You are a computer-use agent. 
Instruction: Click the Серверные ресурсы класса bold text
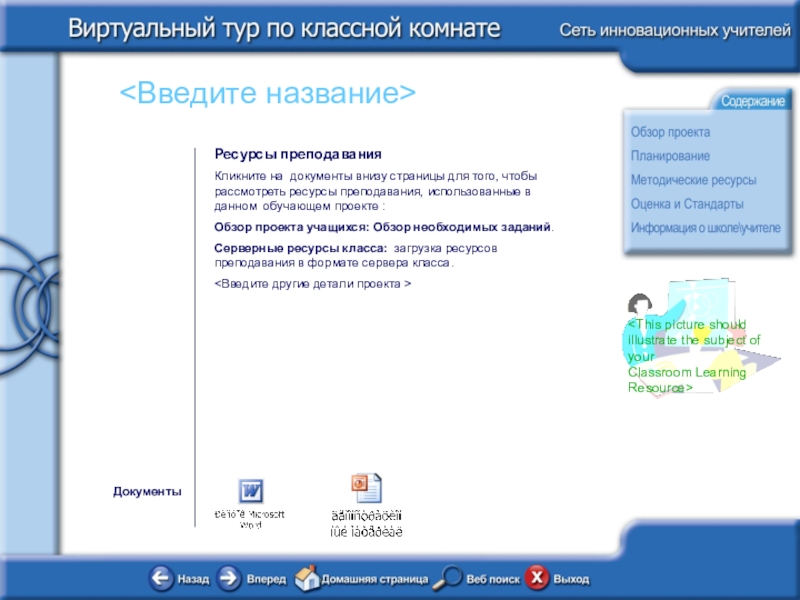click(x=301, y=247)
